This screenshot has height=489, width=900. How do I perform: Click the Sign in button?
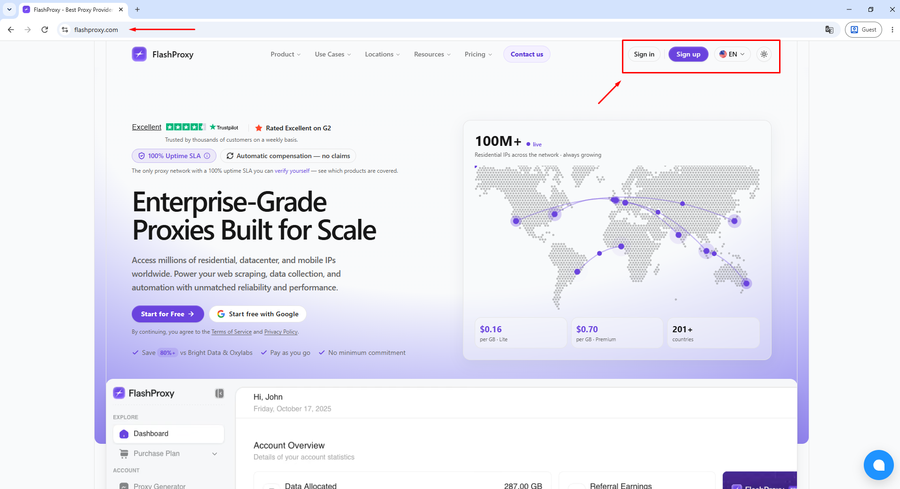[x=644, y=55]
